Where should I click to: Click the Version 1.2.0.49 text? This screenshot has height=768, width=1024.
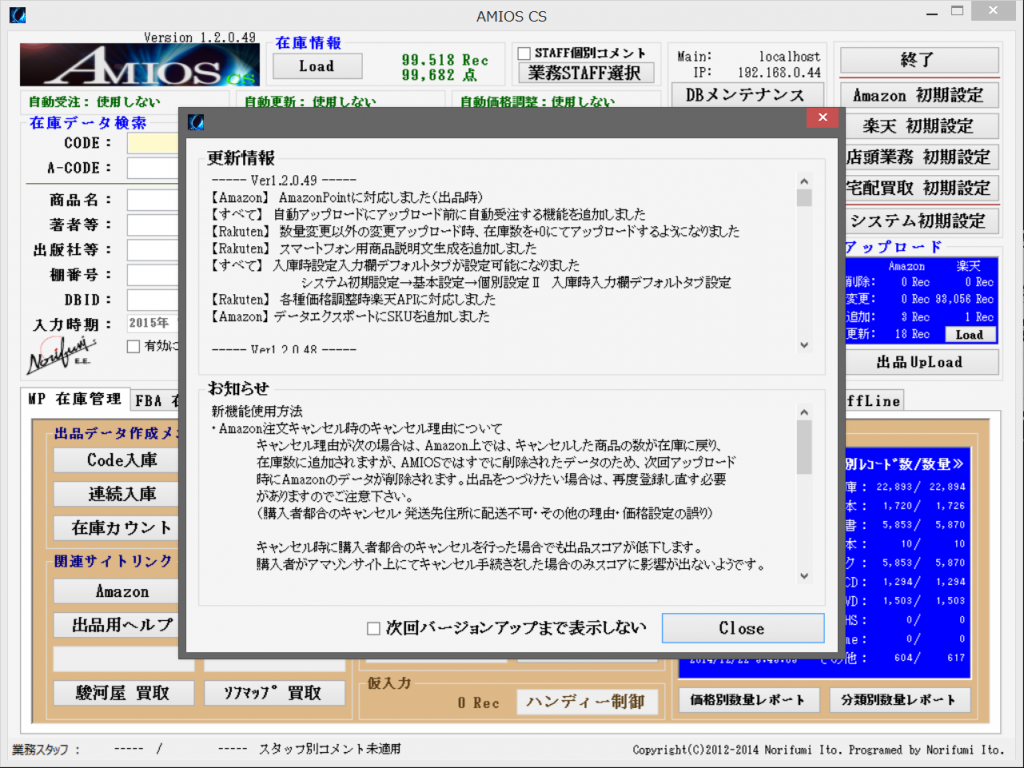coord(199,37)
